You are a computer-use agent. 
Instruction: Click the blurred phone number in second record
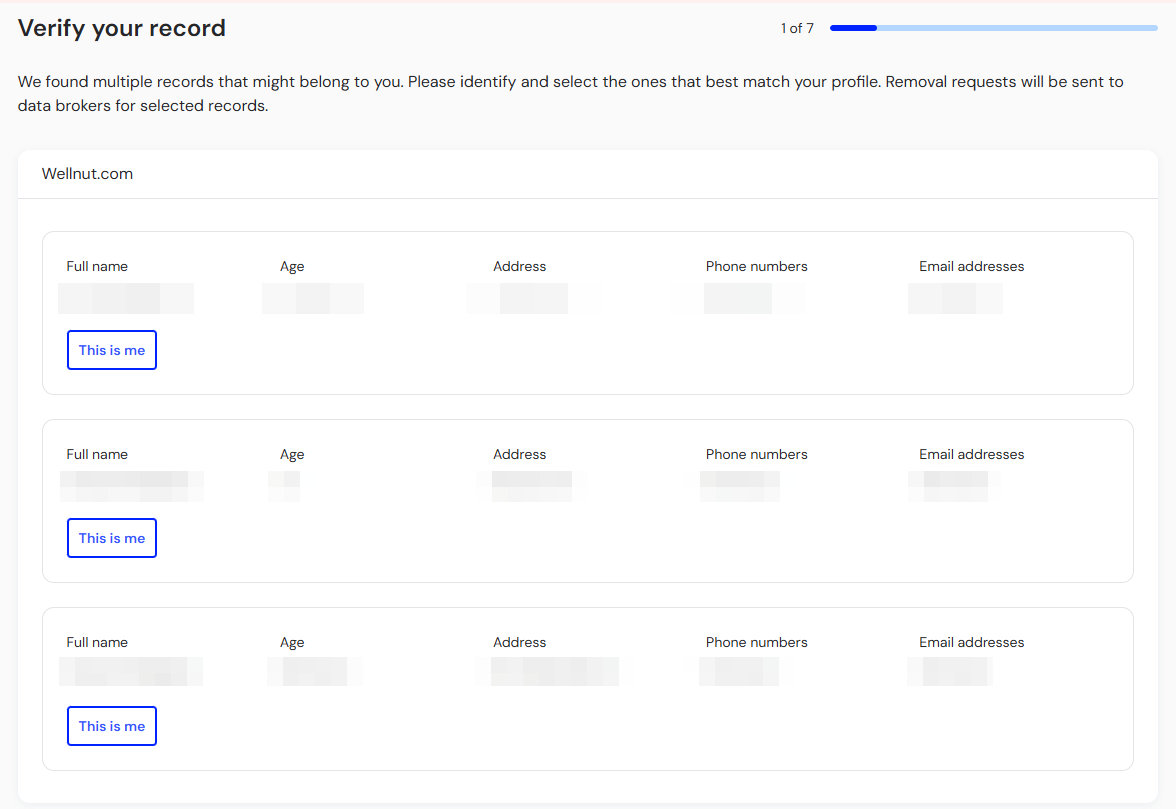pyautogui.click(x=741, y=486)
